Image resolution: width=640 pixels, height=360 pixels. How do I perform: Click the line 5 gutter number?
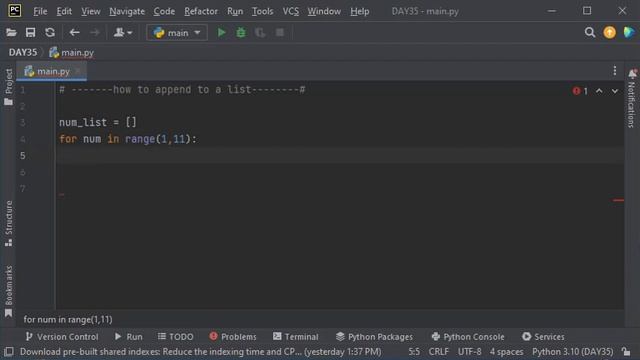23,156
